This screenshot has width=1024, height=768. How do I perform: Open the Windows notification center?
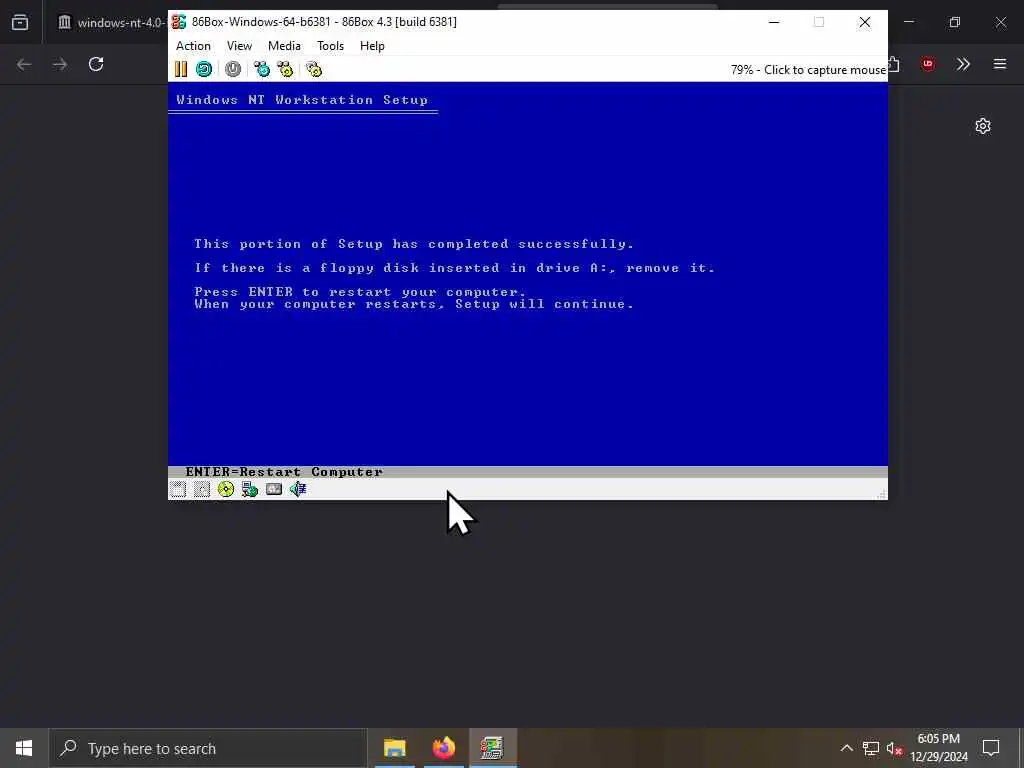(991, 748)
